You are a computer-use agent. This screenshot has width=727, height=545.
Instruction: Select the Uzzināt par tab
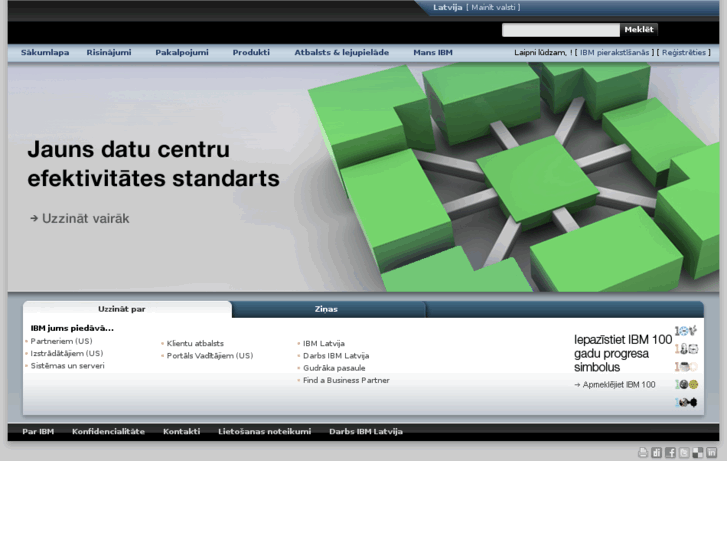122,309
